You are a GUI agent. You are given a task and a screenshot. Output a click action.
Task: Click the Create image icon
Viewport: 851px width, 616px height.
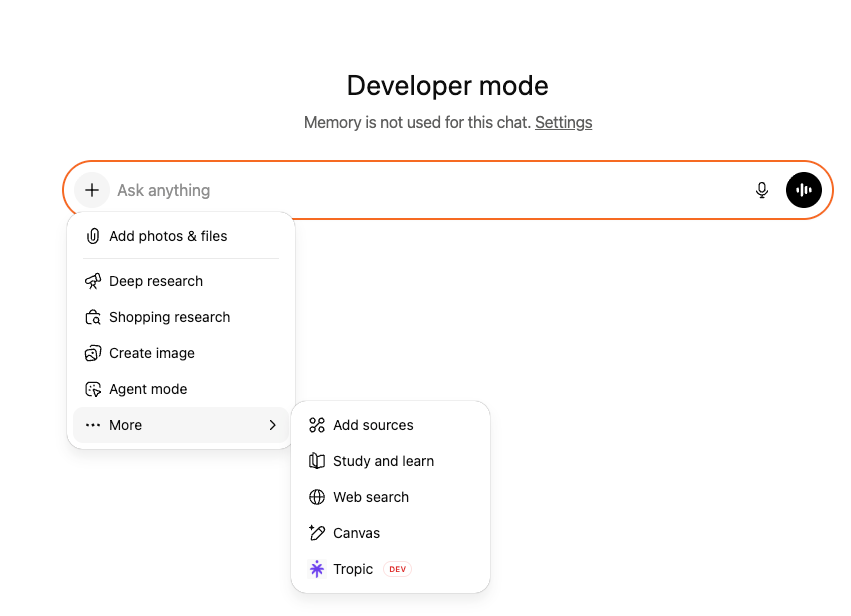[93, 353]
